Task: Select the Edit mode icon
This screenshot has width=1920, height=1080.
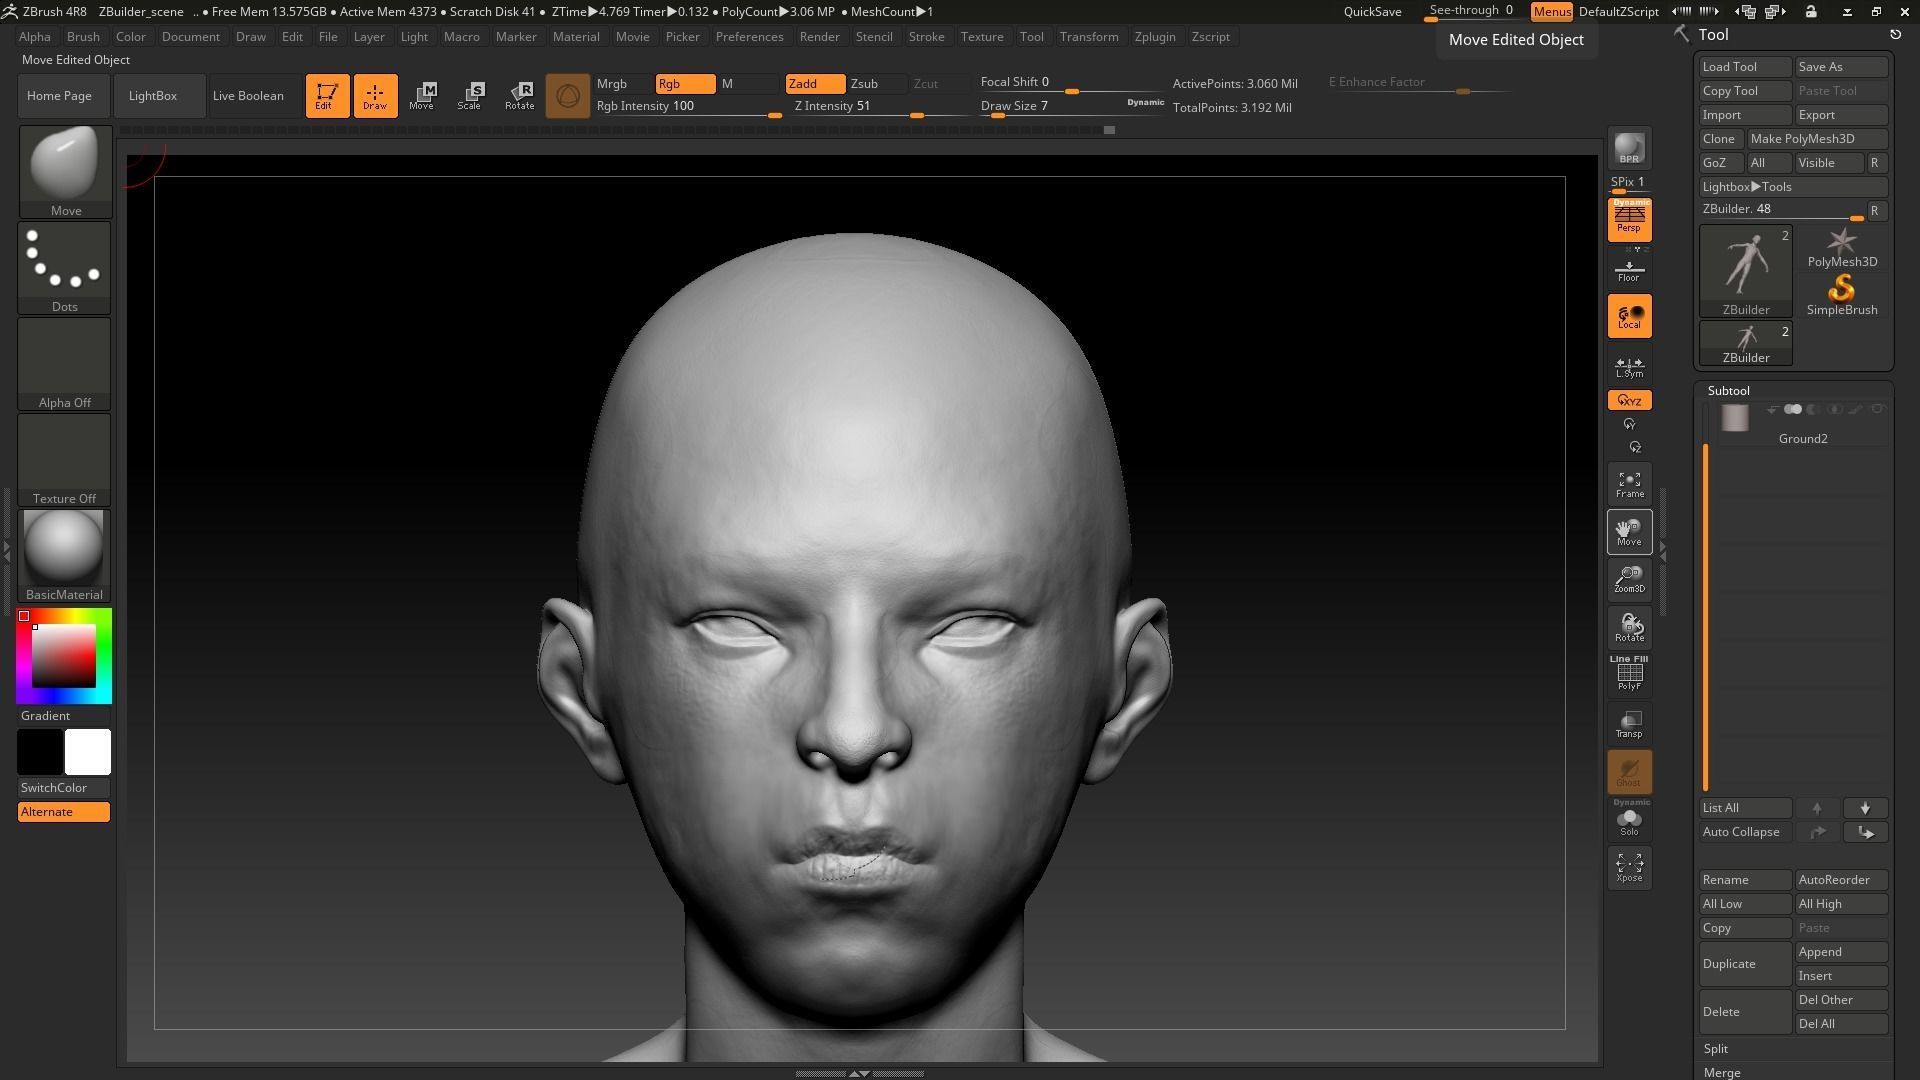Action: [x=327, y=96]
